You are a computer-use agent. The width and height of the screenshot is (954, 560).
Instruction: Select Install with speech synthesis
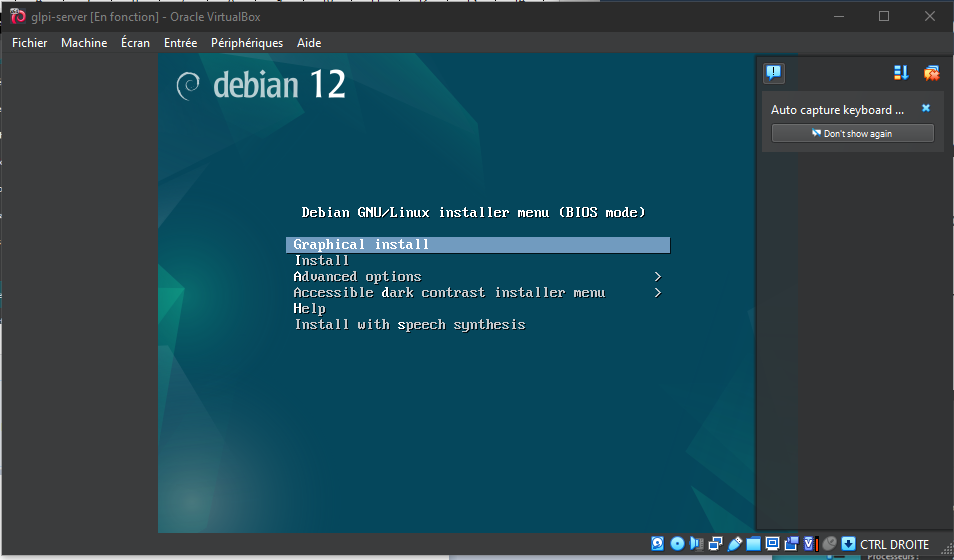(409, 324)
